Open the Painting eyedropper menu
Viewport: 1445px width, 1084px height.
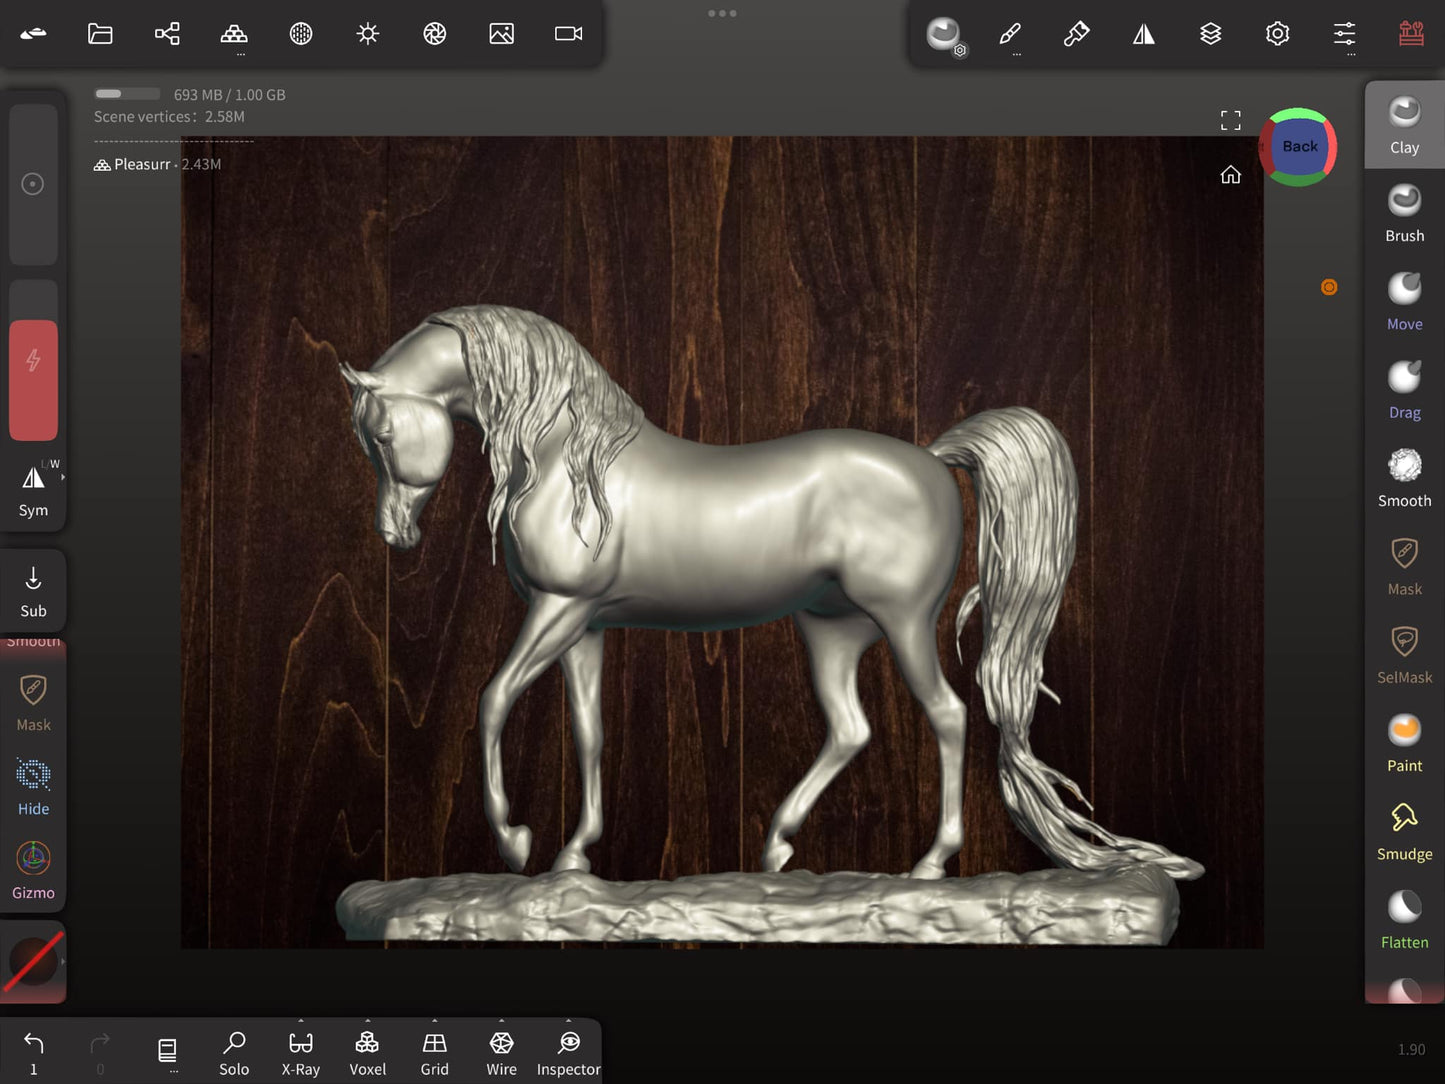point(1077,34)
